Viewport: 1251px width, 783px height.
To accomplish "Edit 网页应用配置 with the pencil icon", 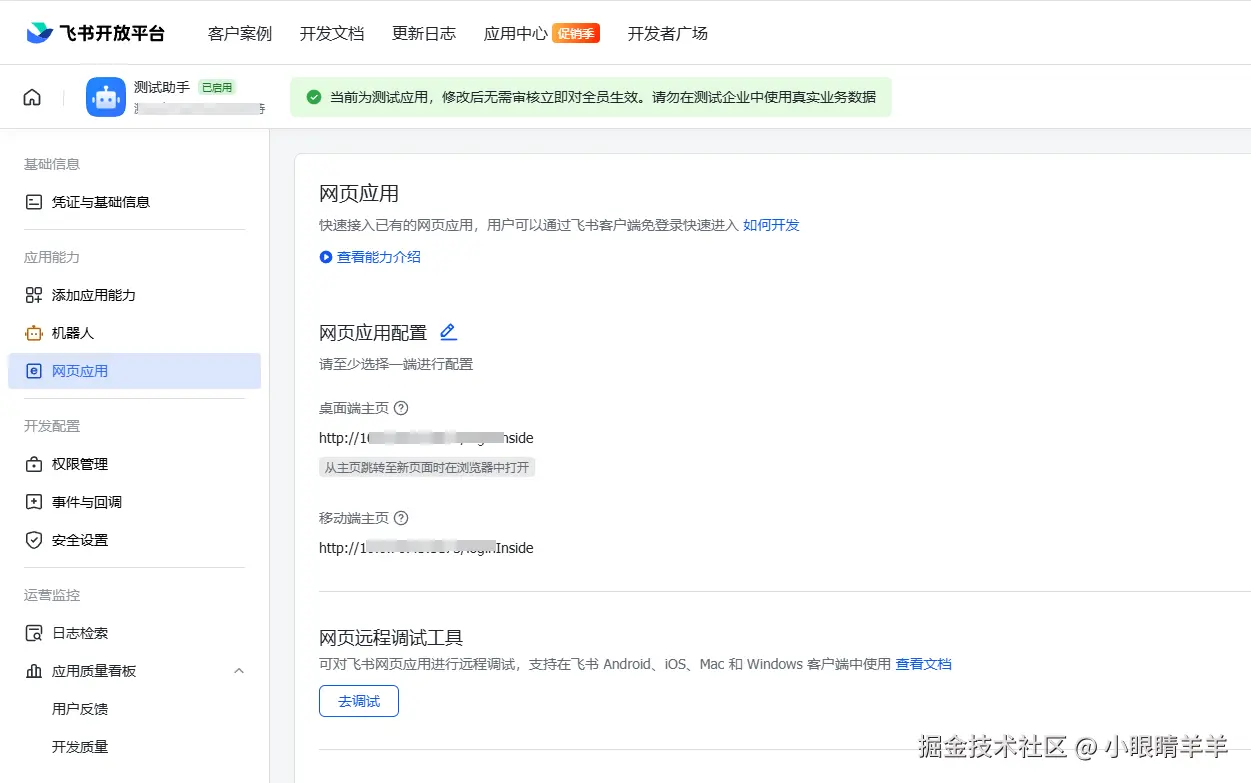I will click(x=448, y=332).
